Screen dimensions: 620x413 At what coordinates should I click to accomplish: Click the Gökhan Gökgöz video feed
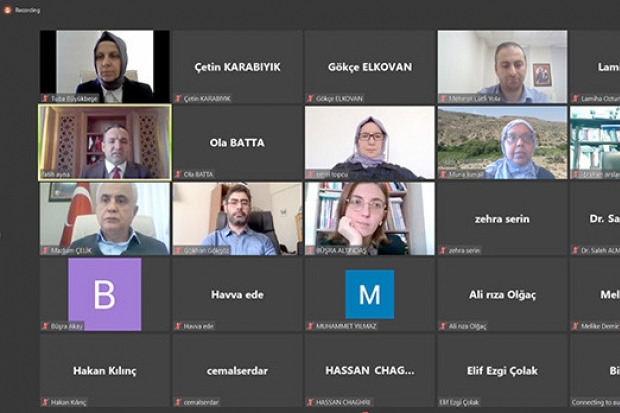click(x=237, y=218)
